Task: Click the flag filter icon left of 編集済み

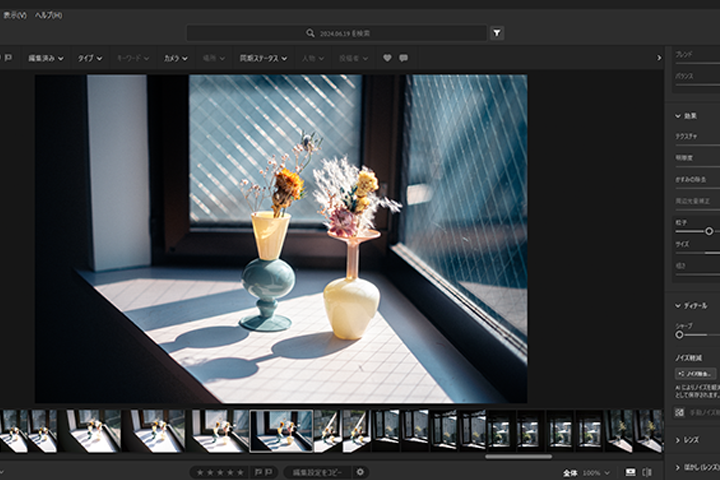Action: (x=8, y=58)
